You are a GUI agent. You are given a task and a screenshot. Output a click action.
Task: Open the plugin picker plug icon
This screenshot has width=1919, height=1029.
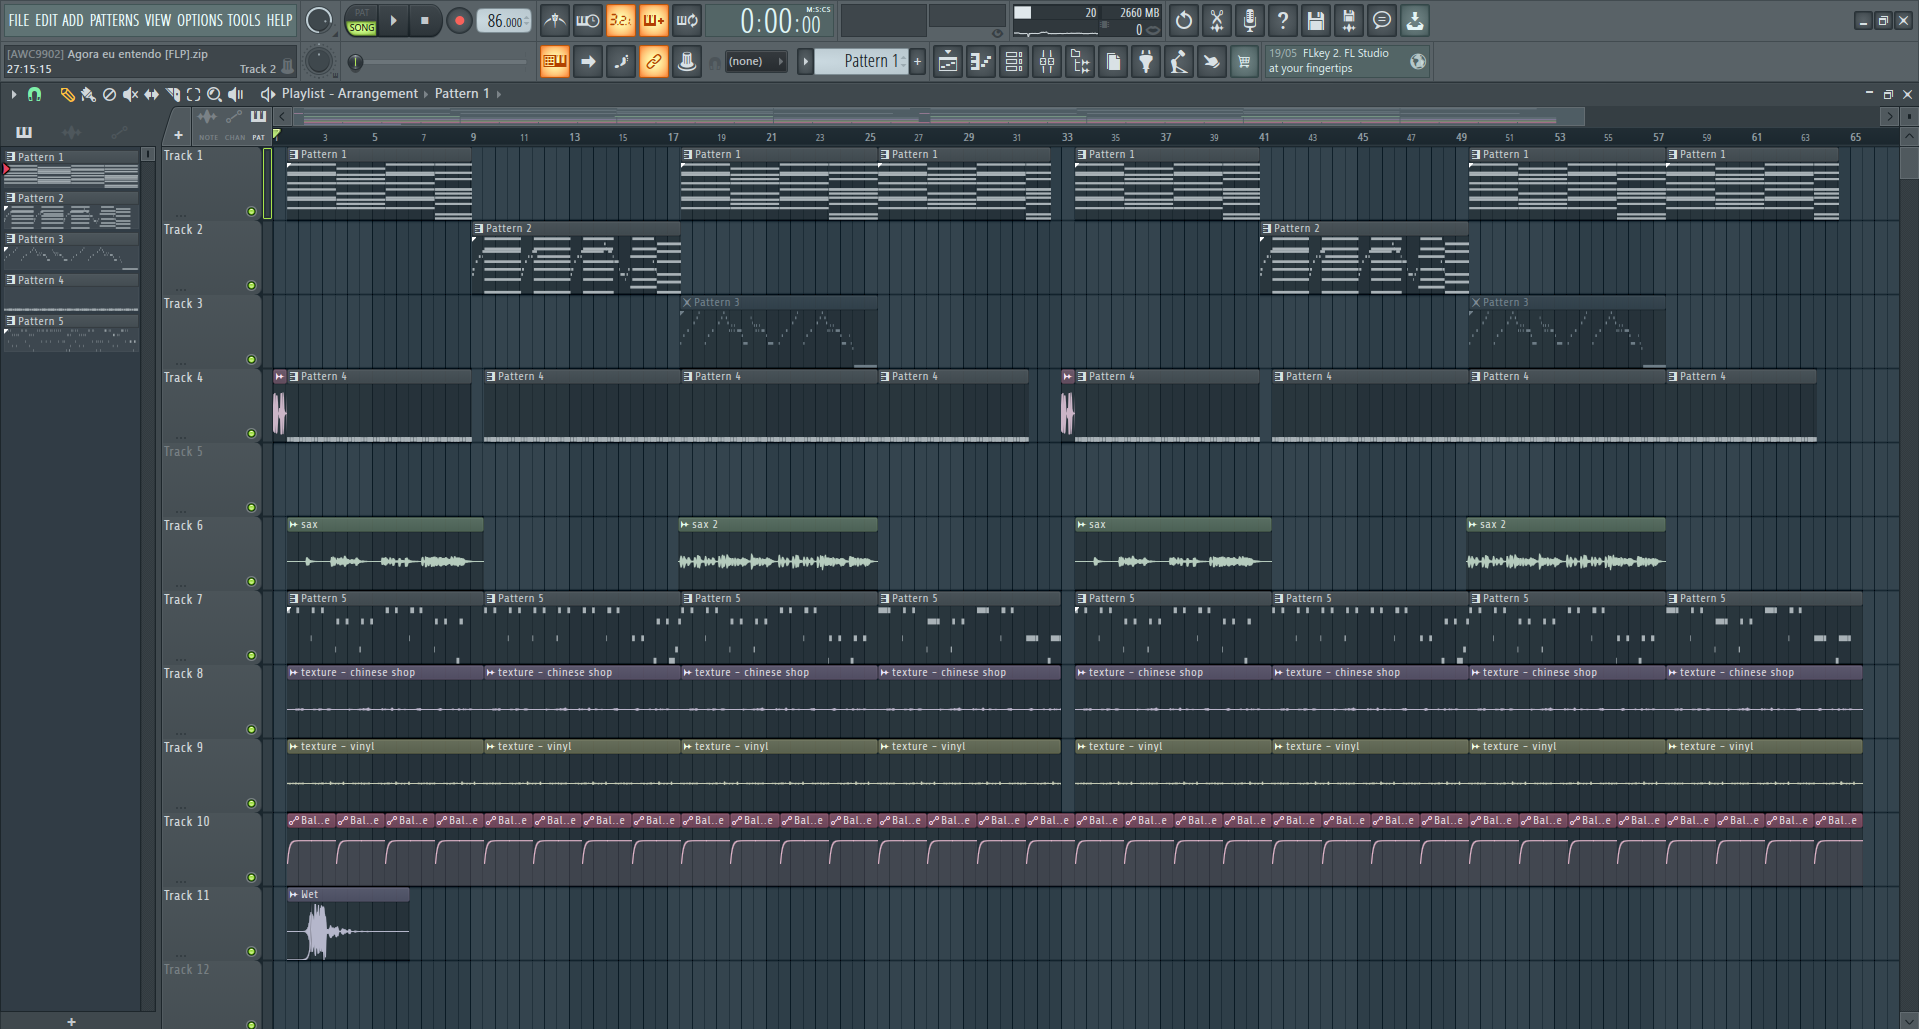click(1145, 62)
